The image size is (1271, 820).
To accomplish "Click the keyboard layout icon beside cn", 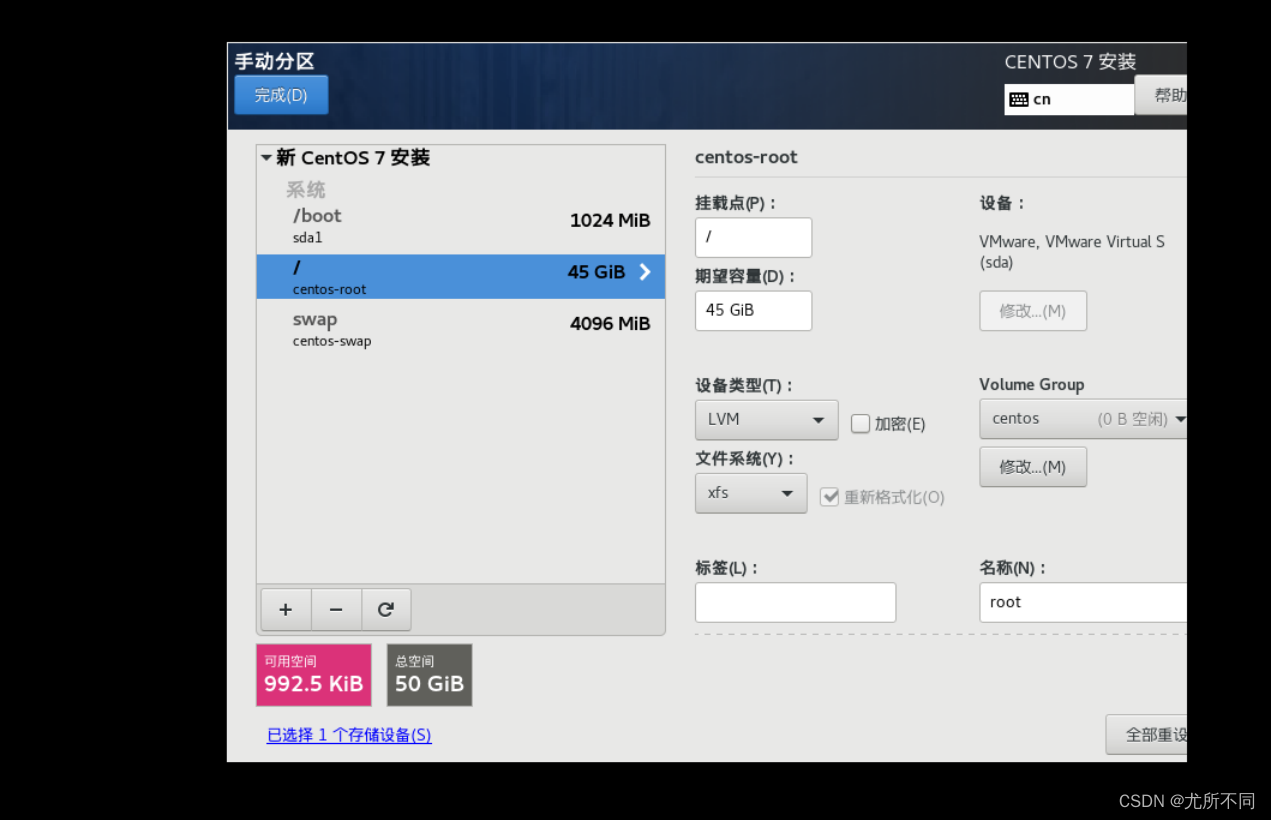I will [x=1019, y=99].
